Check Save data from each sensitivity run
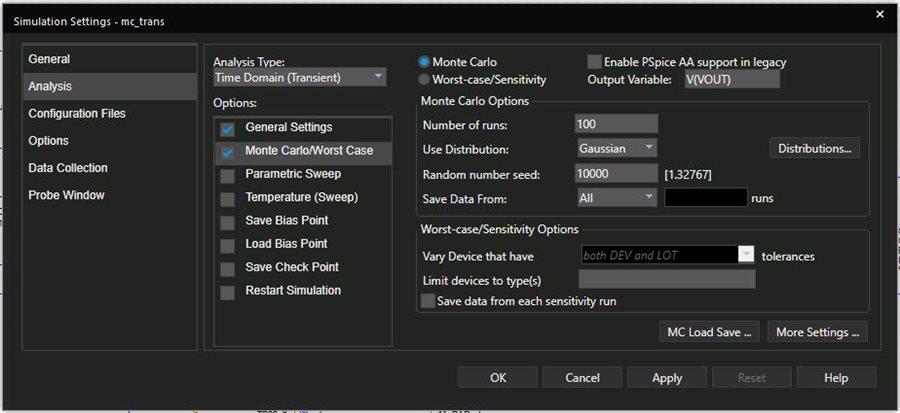Screen dimensions: 900x413 428,301
